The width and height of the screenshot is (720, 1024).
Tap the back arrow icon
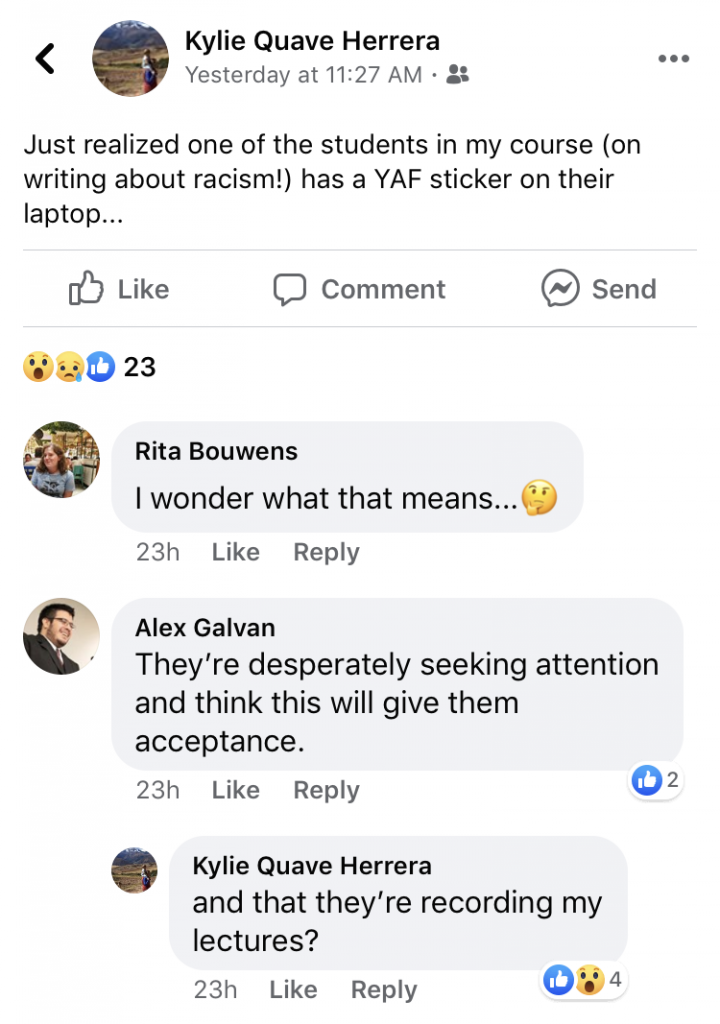44,59
